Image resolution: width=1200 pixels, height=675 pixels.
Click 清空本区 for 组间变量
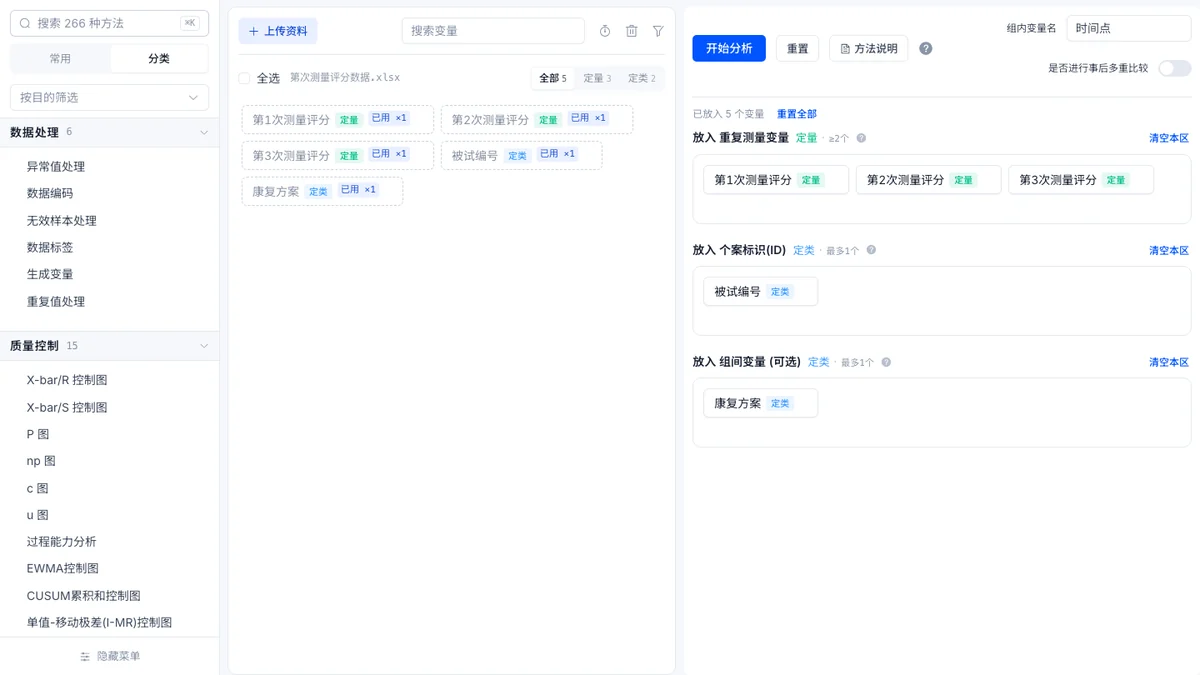pos(1169,362)
